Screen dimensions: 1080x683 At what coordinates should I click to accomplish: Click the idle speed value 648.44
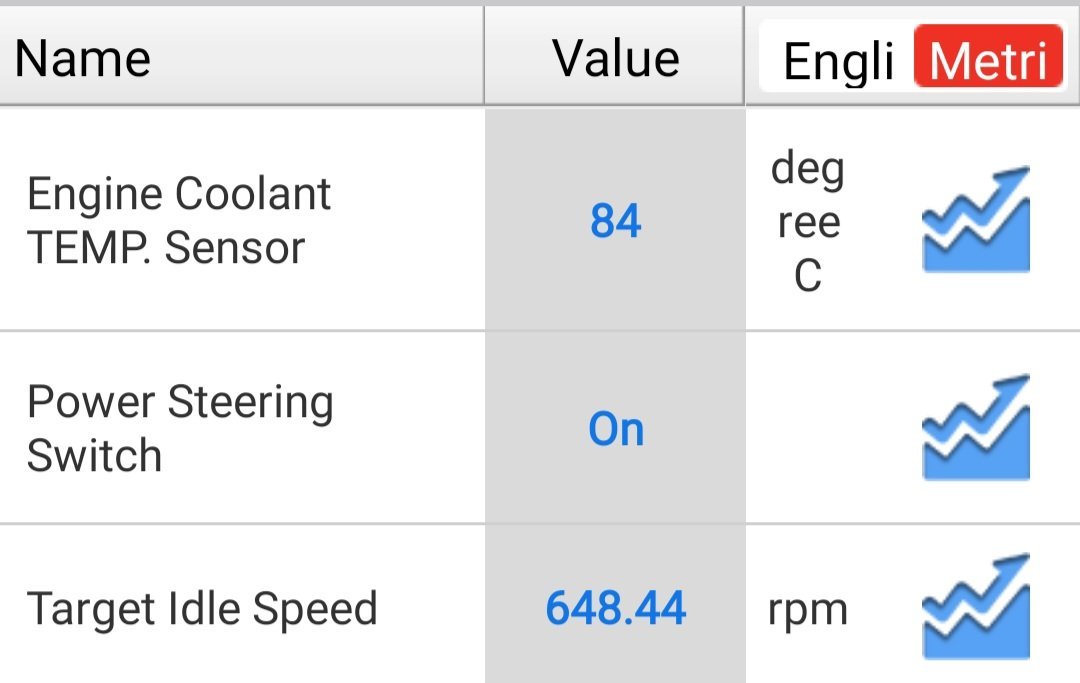coord(616,608)
